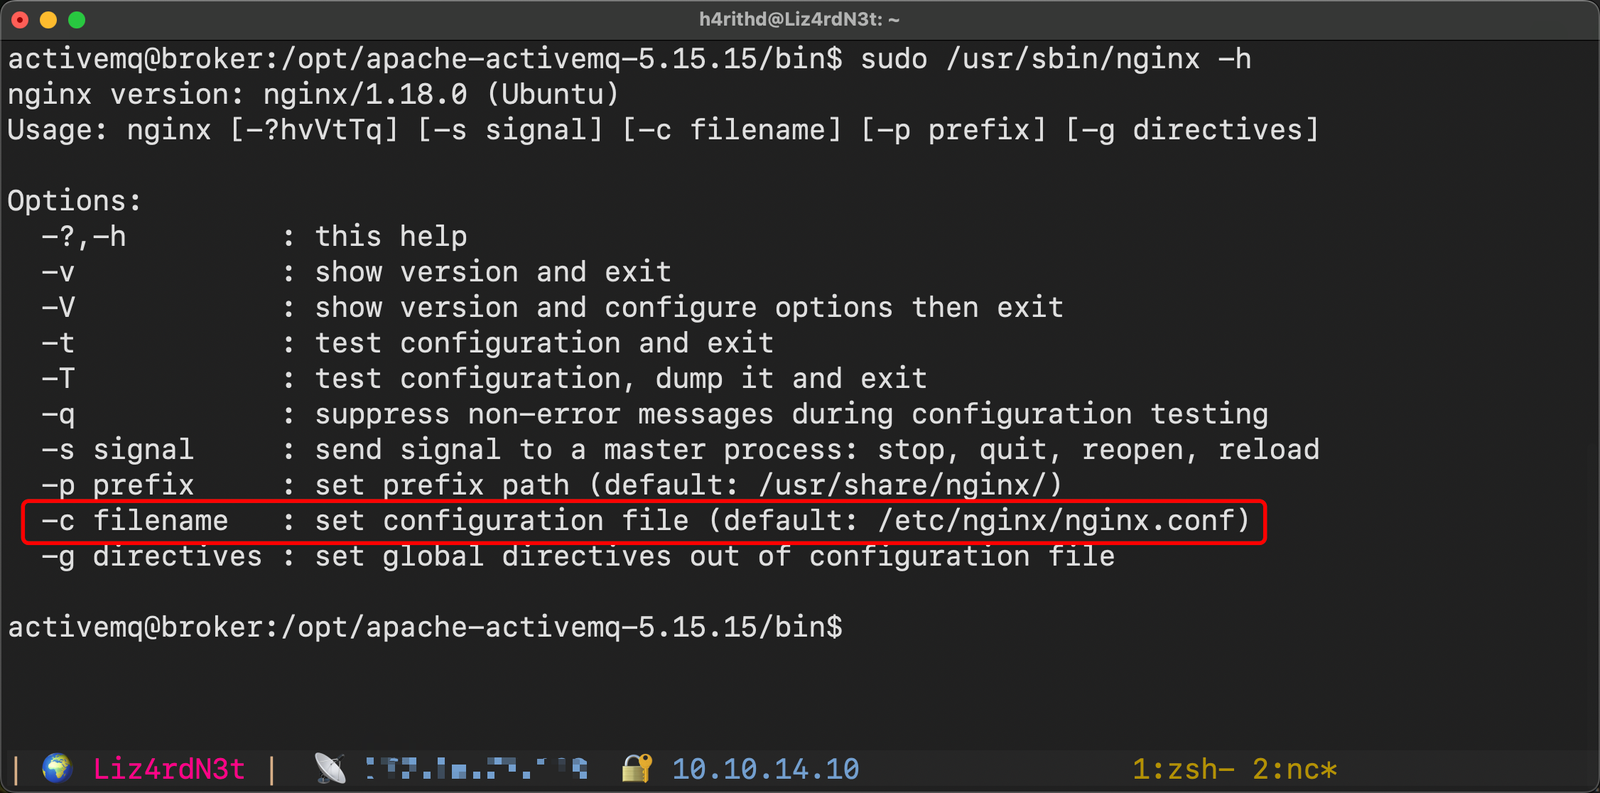Maximize the terminal with green button

coord(77,20)
